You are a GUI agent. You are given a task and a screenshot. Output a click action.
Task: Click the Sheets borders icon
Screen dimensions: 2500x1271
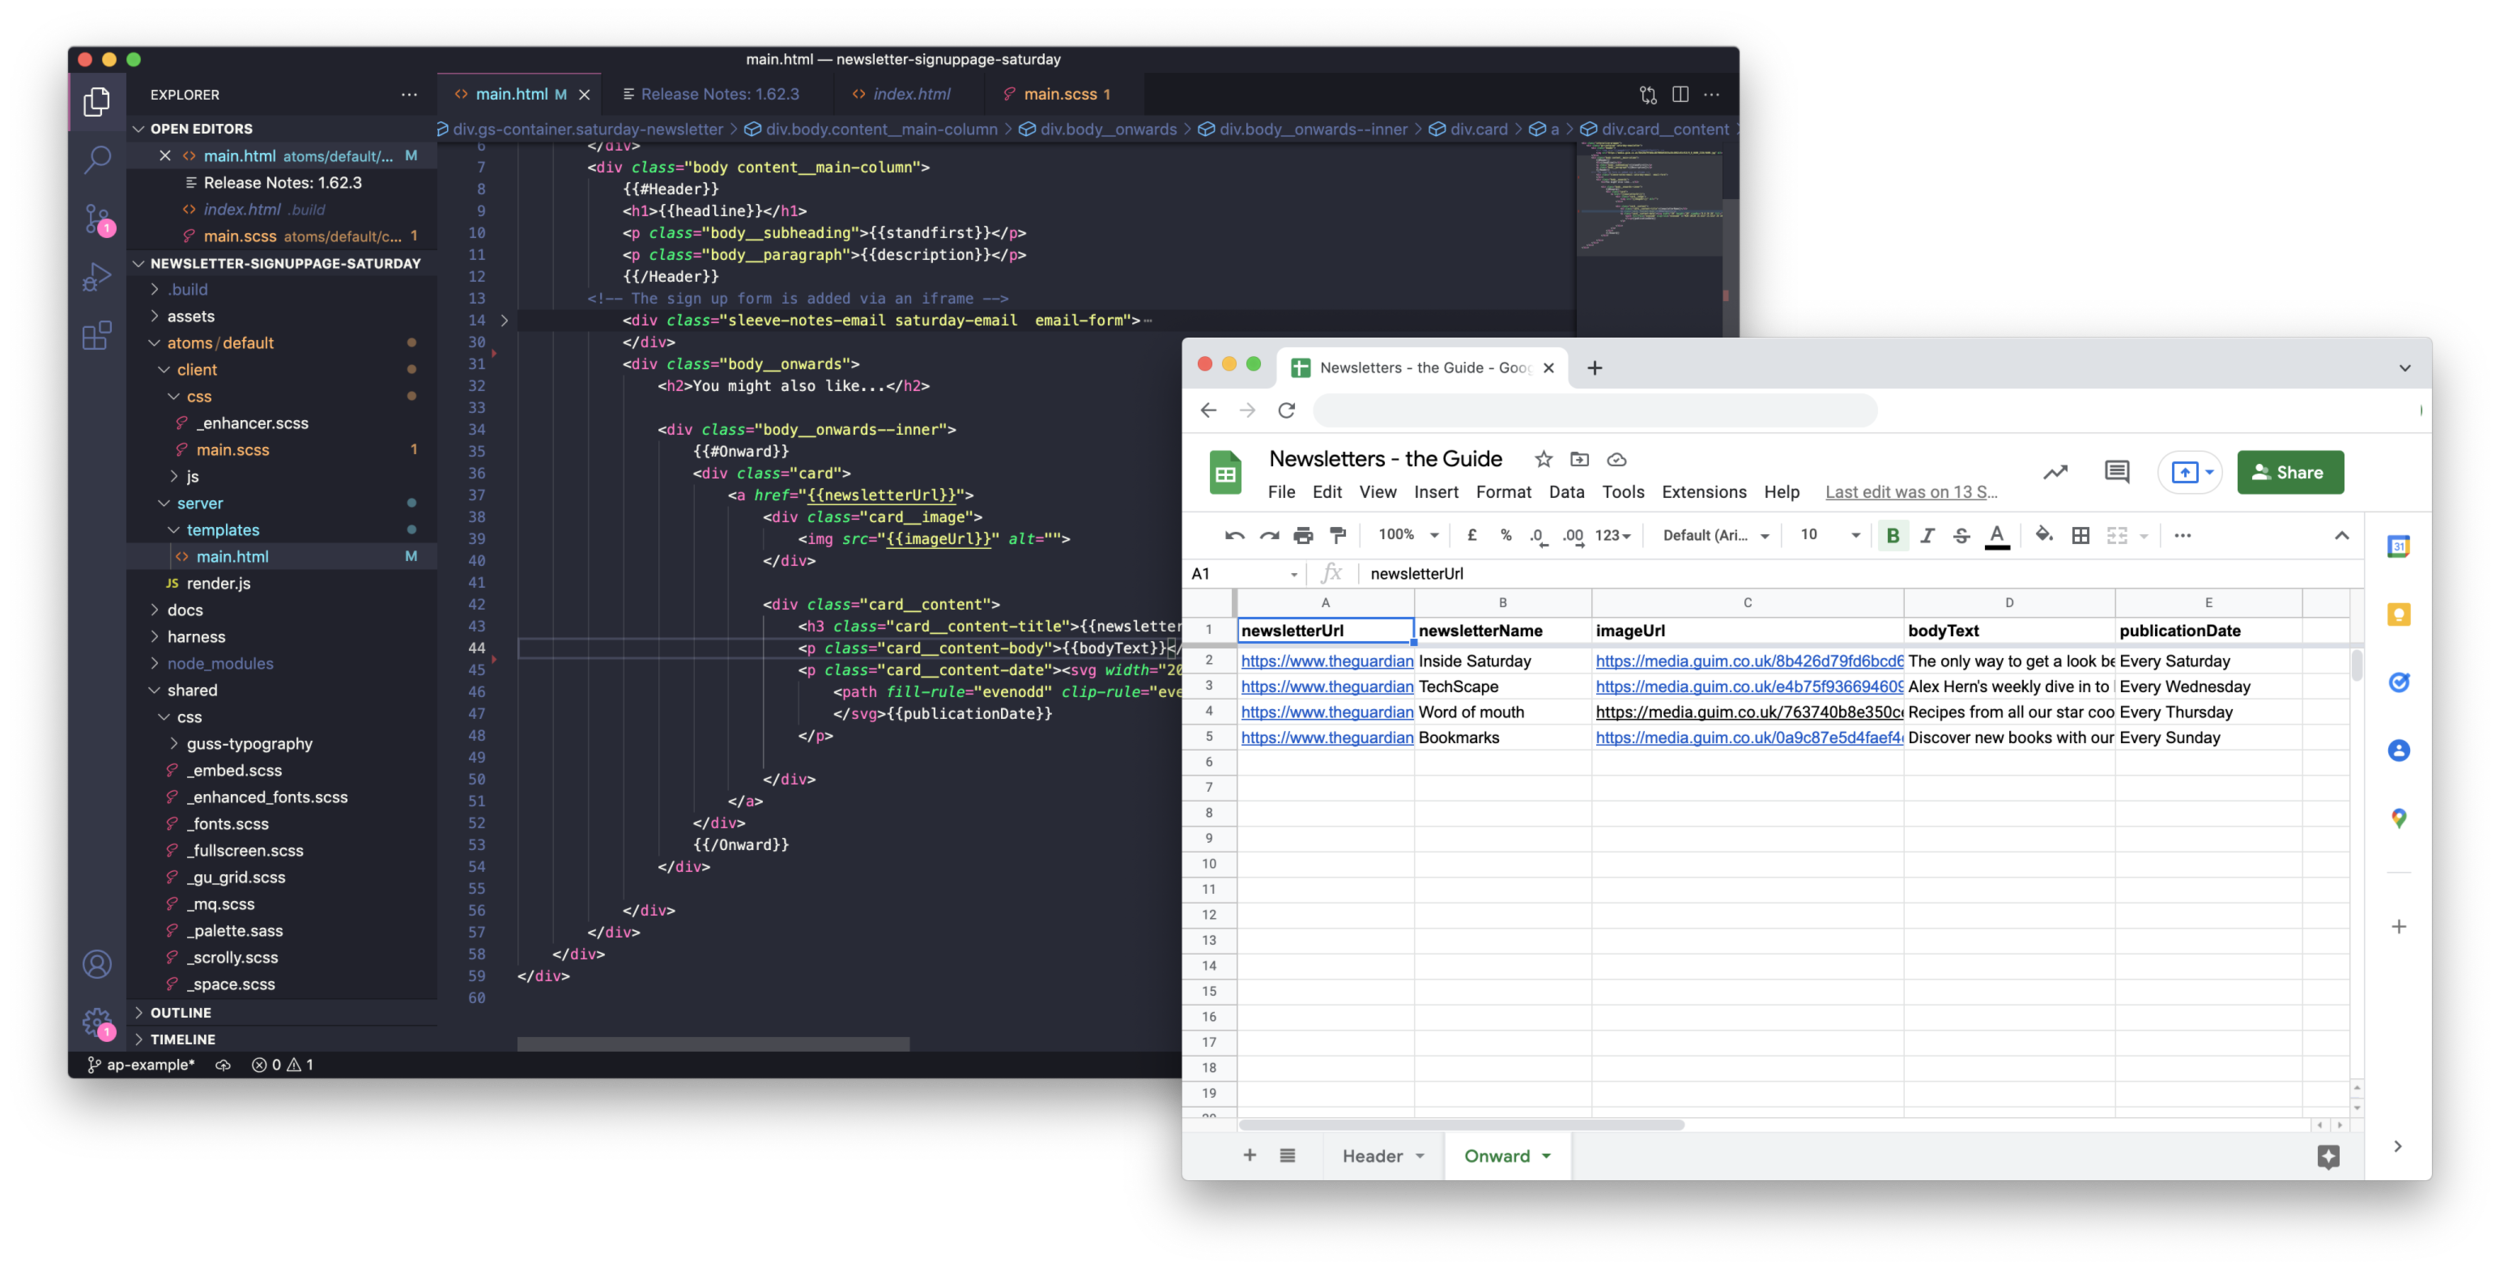(x=2080, y=535)
